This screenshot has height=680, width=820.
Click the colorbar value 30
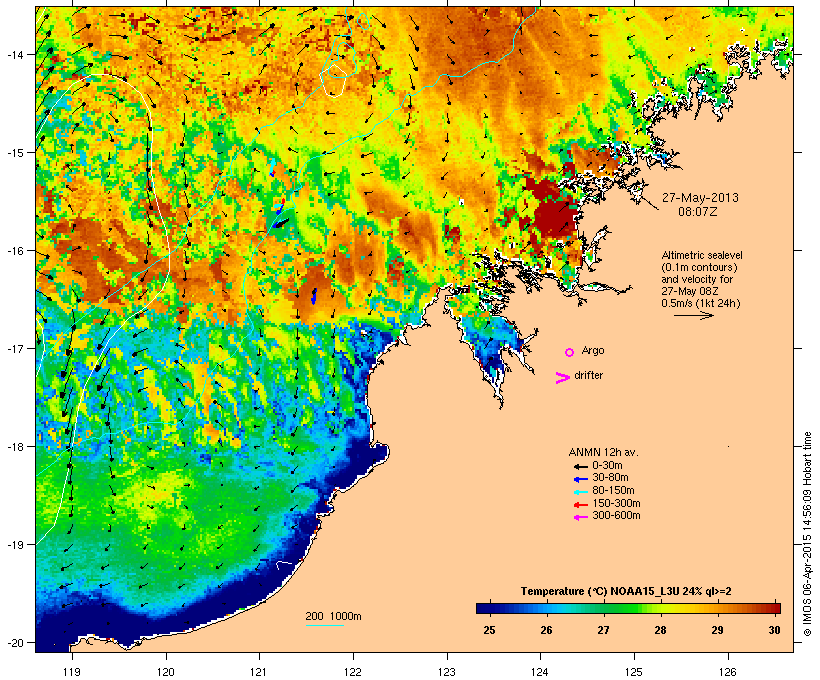[x=775, y=630]
